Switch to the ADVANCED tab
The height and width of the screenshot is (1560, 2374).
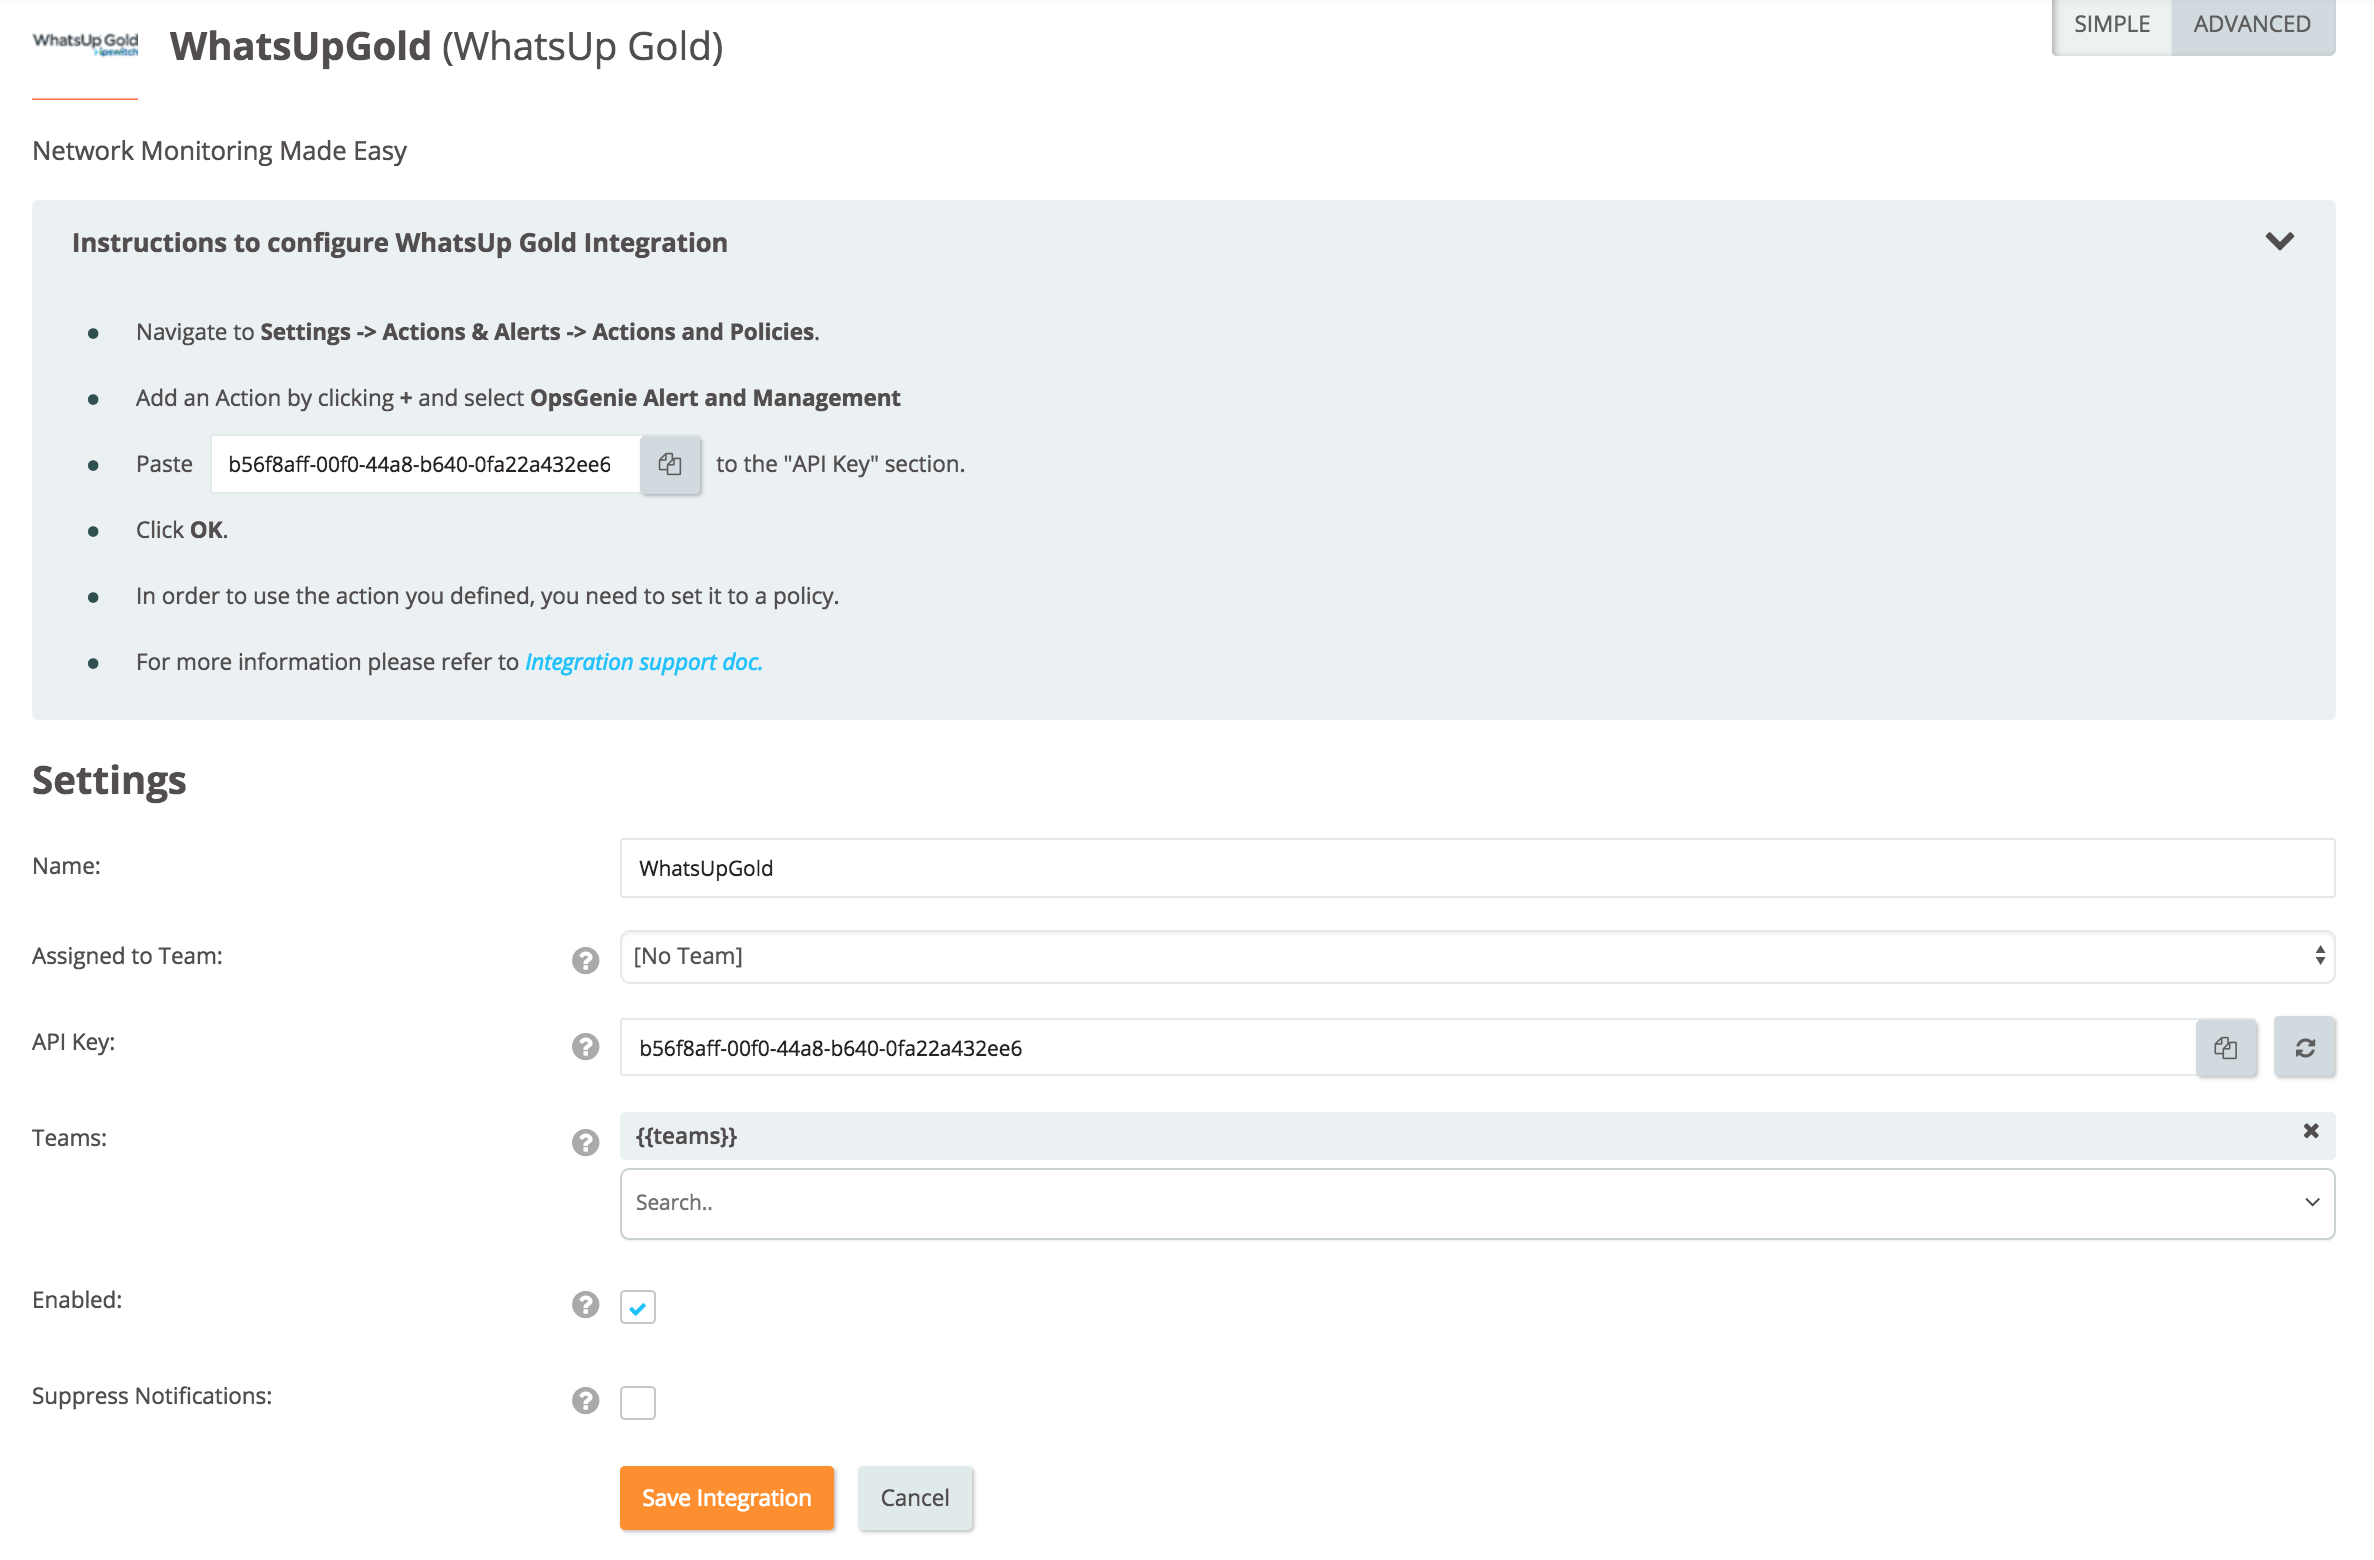(2251, 25)
